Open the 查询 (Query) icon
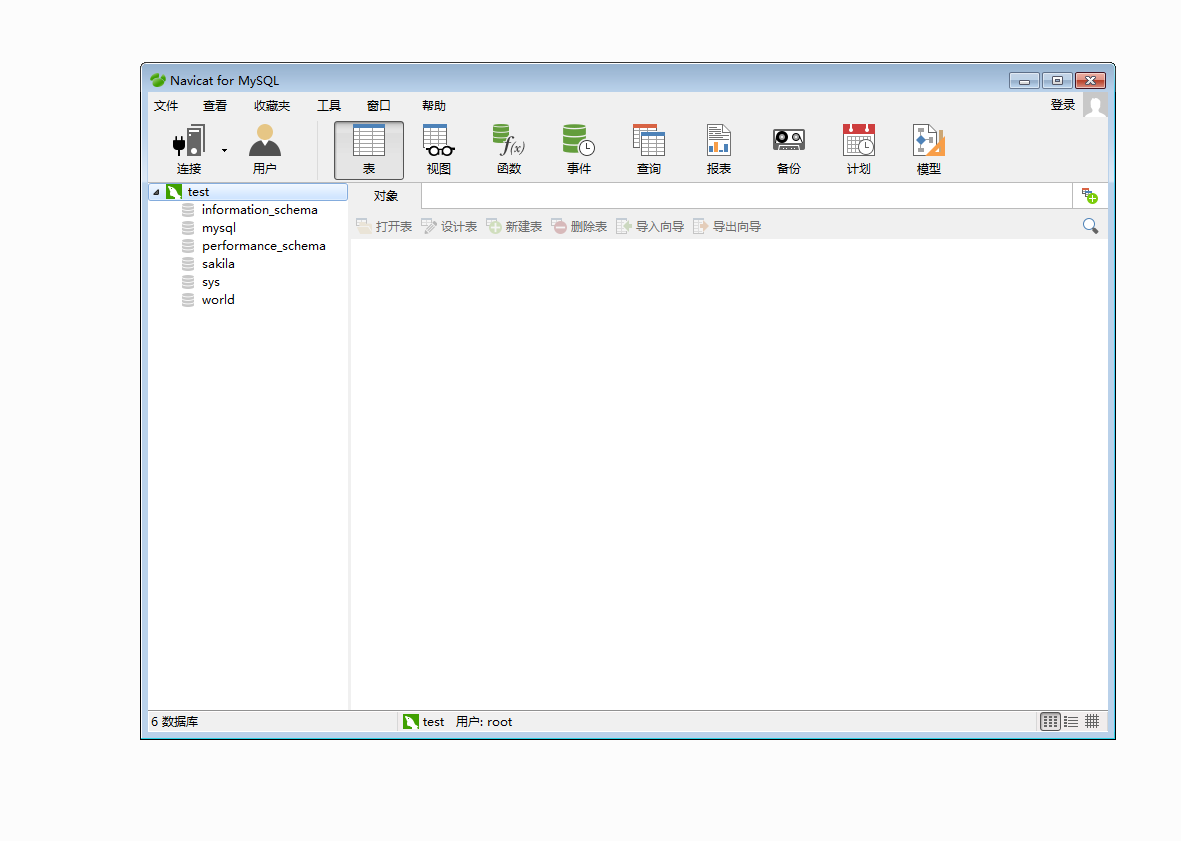 648,150
